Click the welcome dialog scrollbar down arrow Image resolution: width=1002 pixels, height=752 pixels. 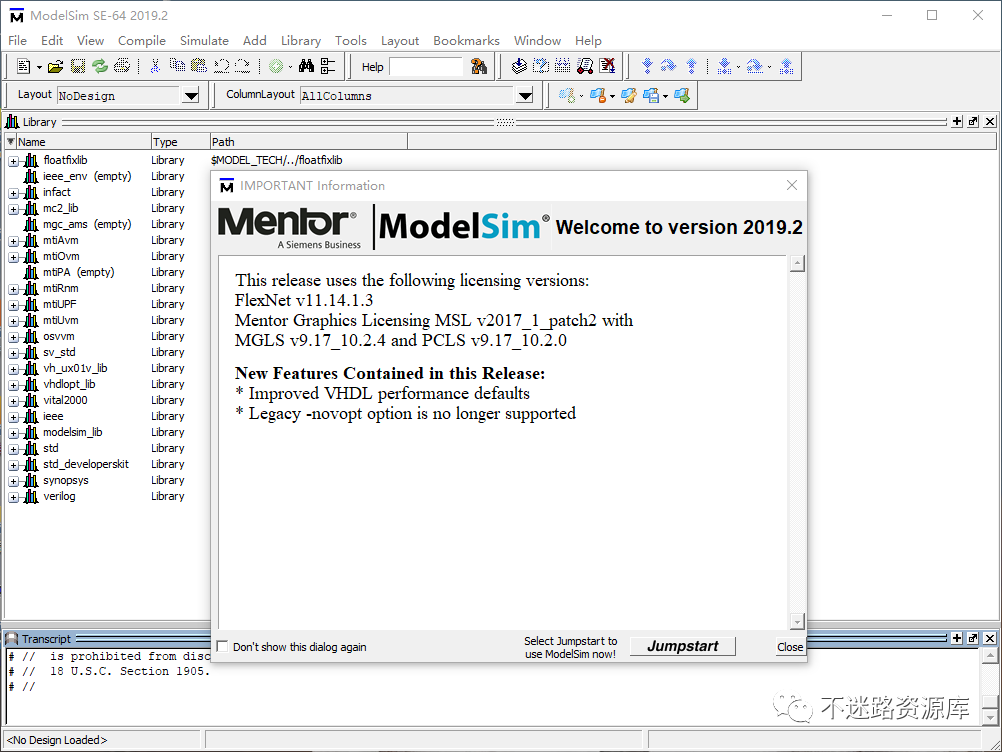coord(797,621)
